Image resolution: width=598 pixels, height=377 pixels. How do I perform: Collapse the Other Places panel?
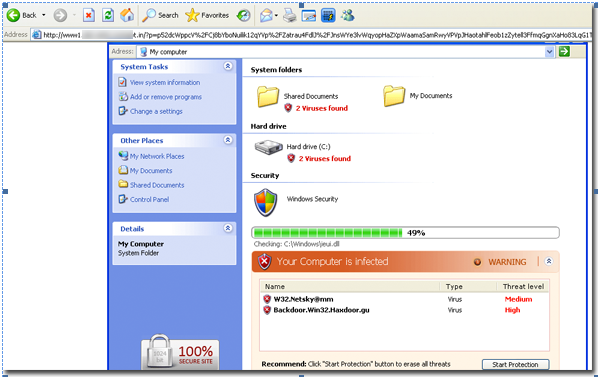point(228,140)
